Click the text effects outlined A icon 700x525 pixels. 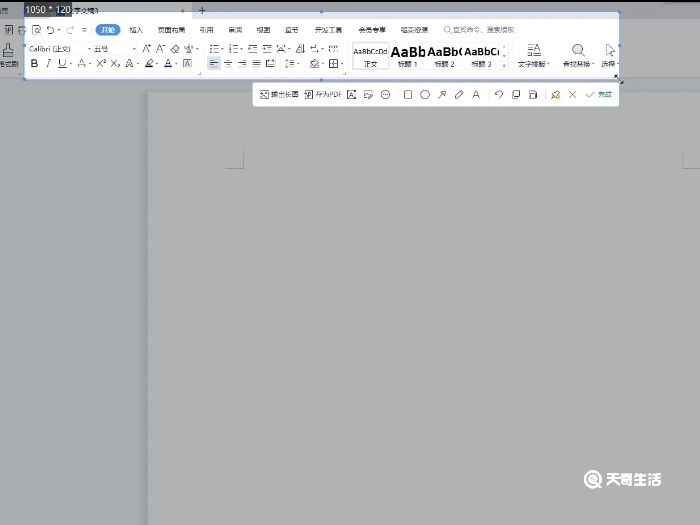tap(129, 63)
